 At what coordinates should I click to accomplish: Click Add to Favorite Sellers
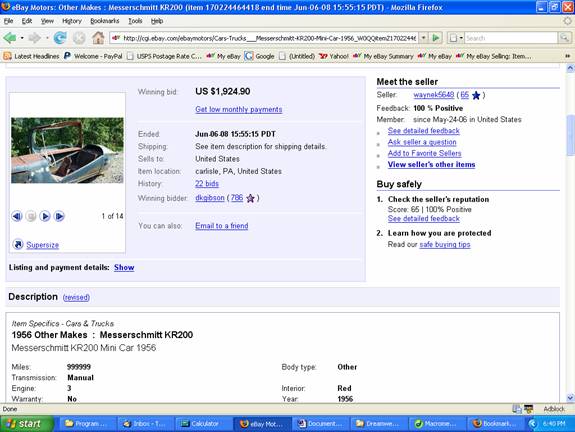[425, 153]
